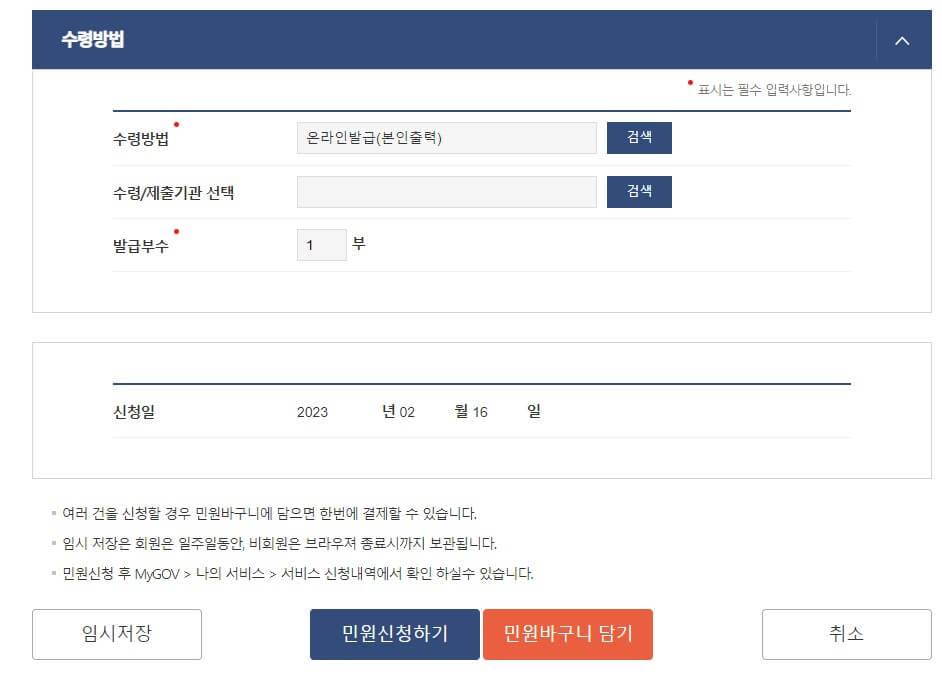Viewport: 942px width, 687px height.
Task: Click the 임시저장 temporary save button
Action: pyautogui.click(x=117, y=634)
